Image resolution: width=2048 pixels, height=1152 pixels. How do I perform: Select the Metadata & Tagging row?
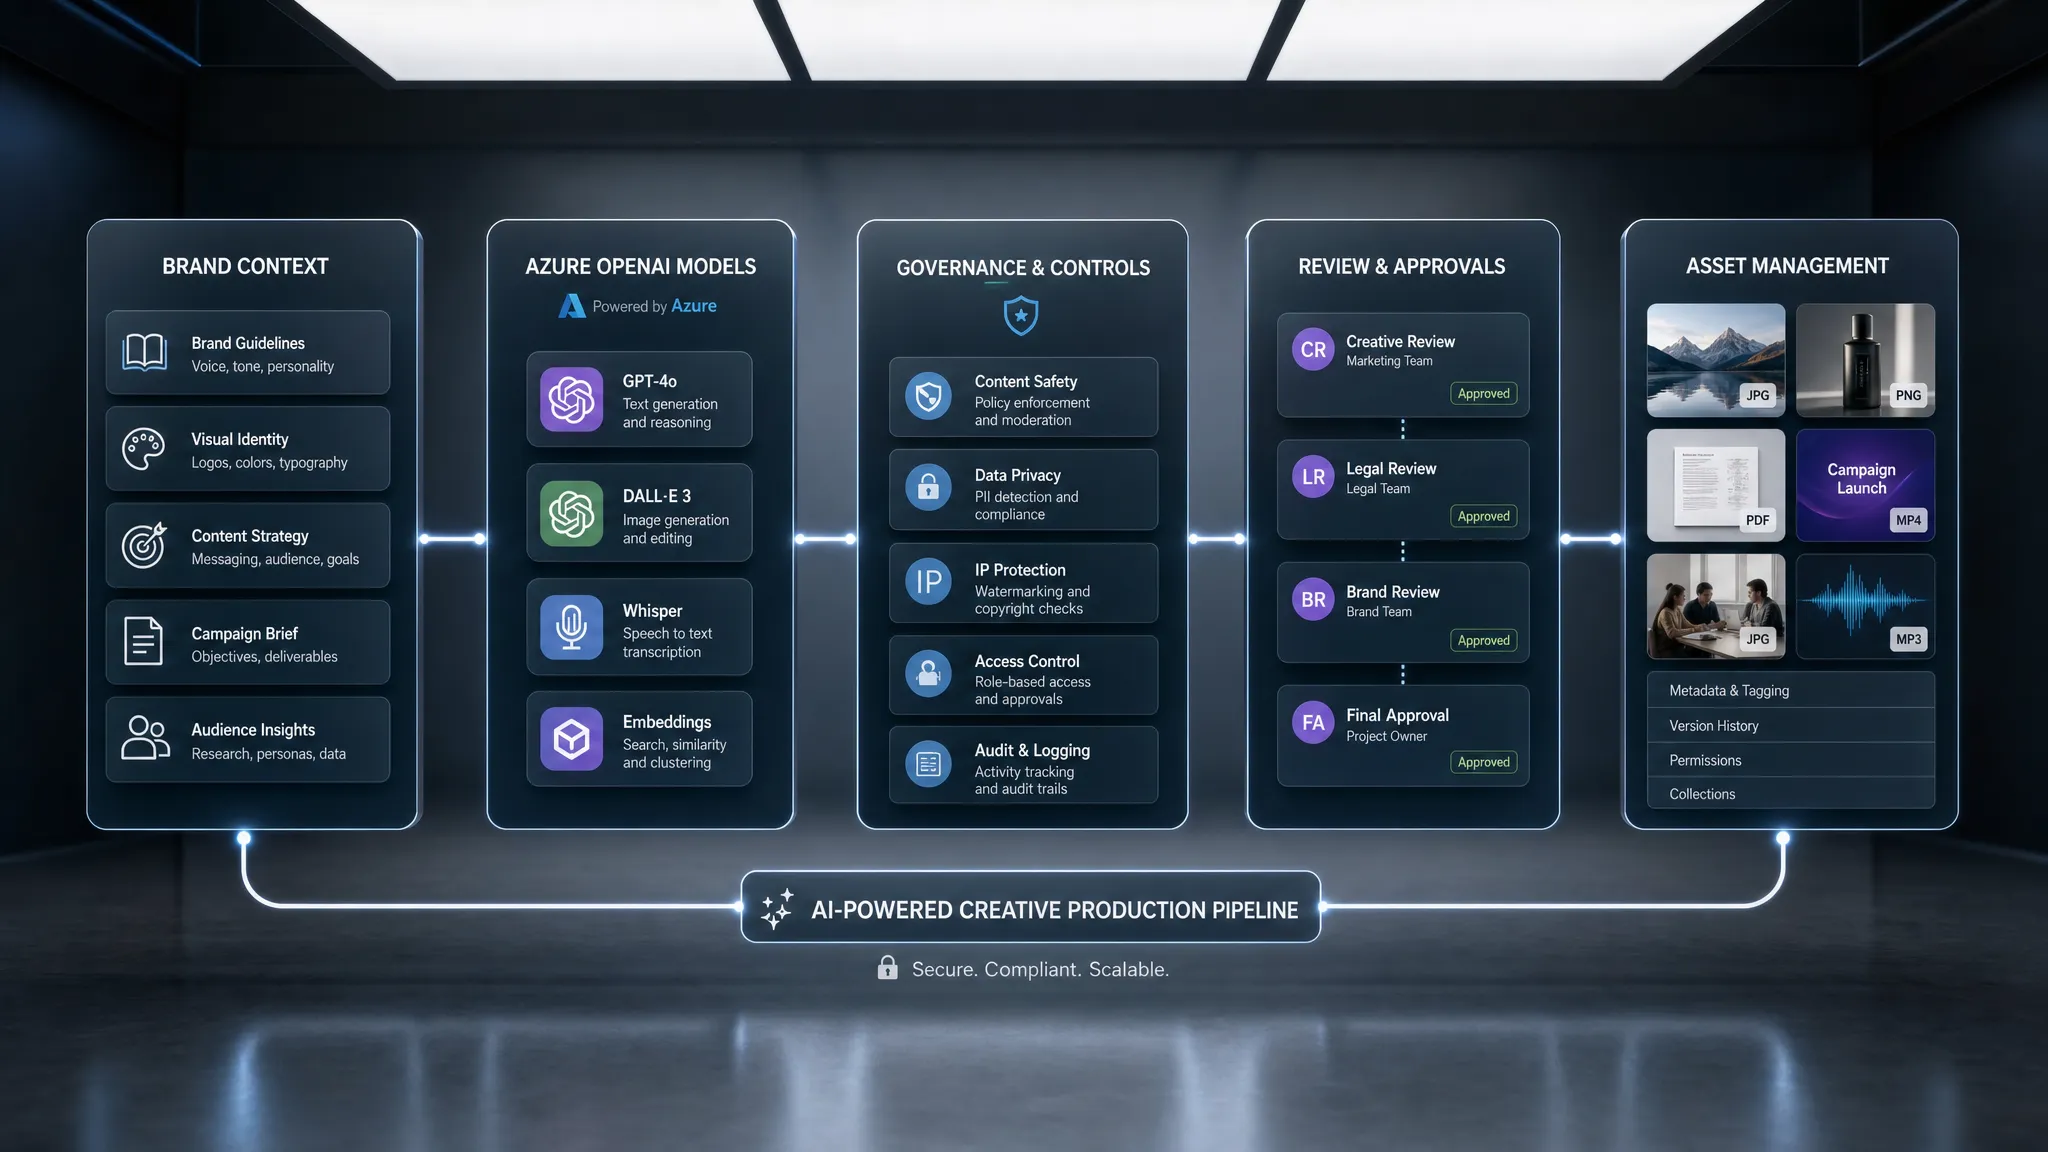[1791, 690]
